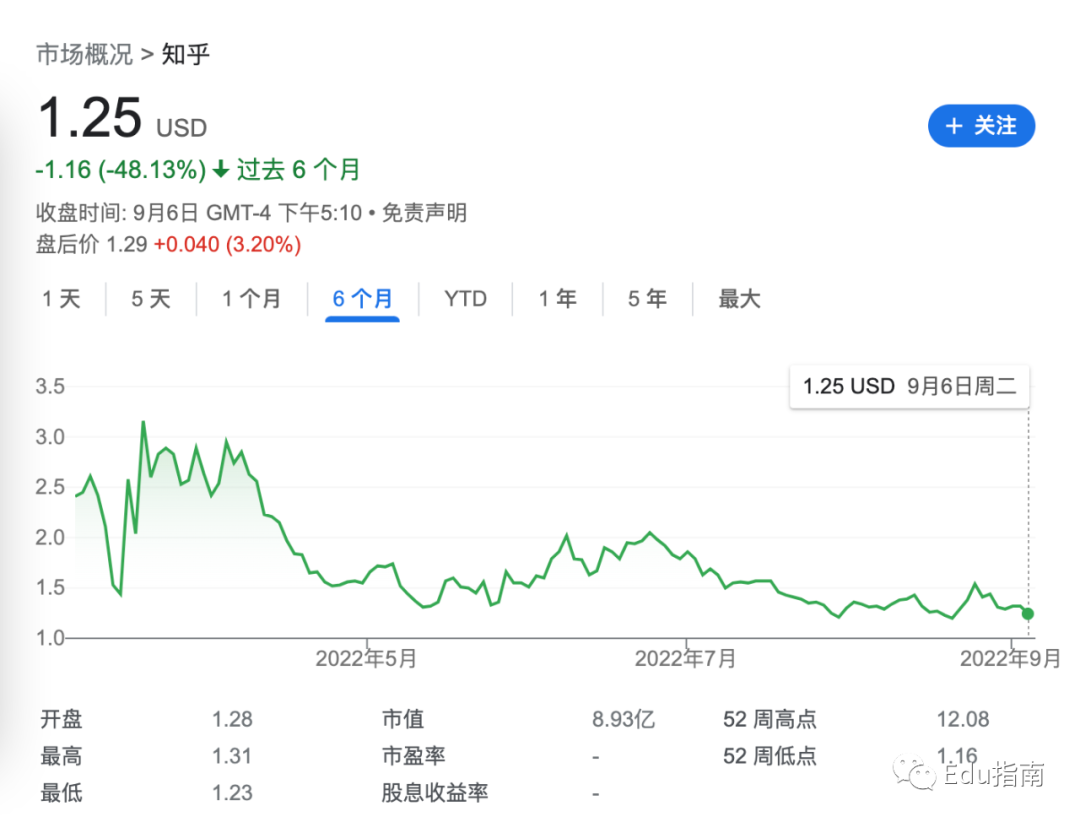This screenshot has height=822, width=1080.
Task: Click the 52 周低点 label
Action: [769, 756]
